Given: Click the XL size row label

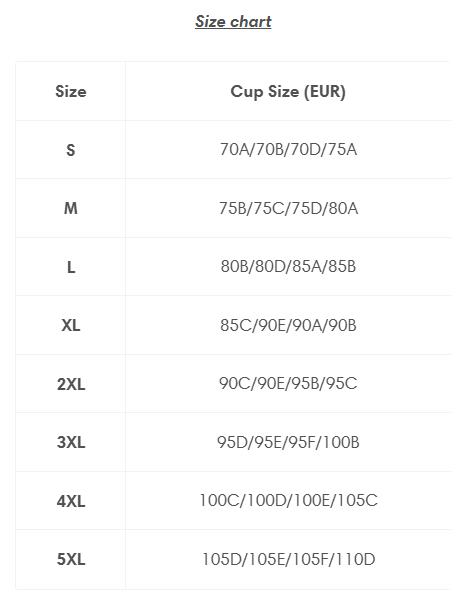Looking at the screenshot, I should [71, 326].
